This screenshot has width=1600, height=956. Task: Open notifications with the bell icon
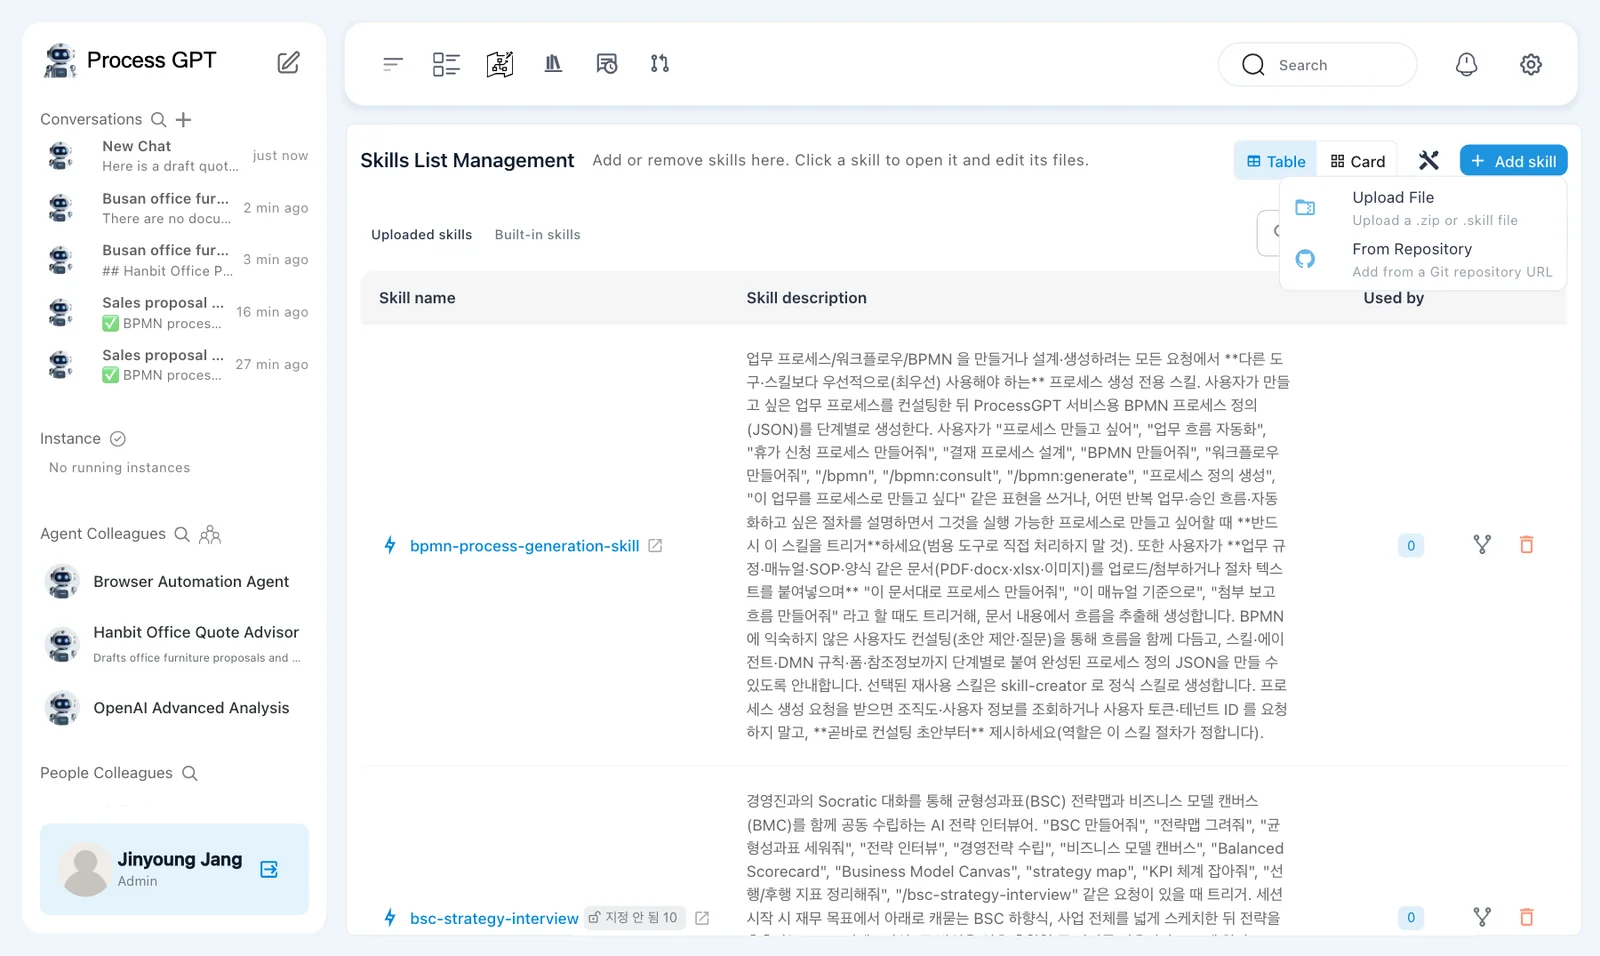[x=1466, y=64]
